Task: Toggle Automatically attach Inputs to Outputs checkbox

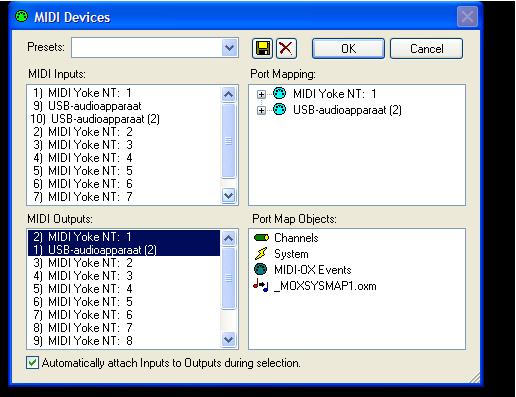Action: click(x=32, y=363)
